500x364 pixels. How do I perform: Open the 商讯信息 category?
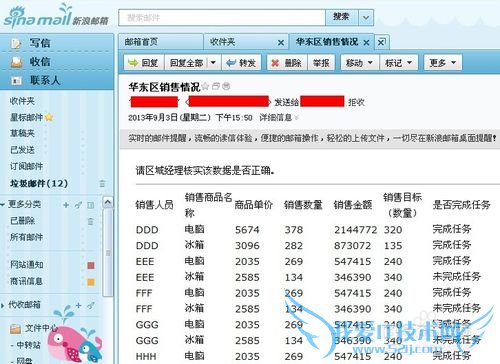click(26, 281)
